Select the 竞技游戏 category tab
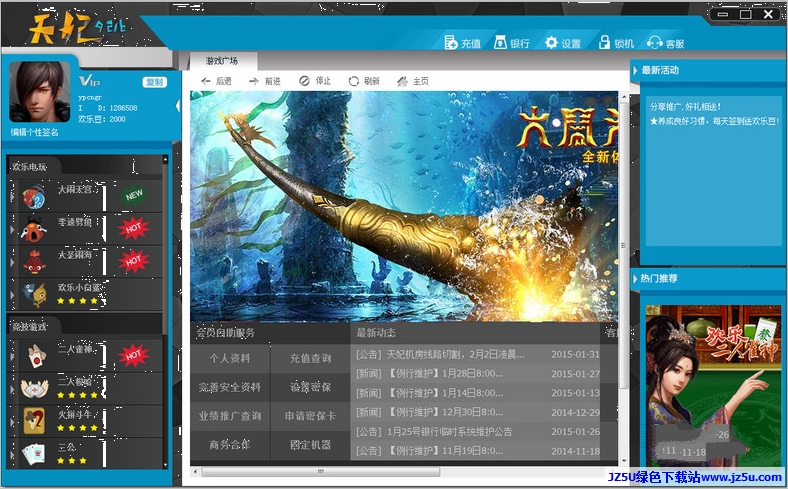788x489 pixels. (30, 327)
